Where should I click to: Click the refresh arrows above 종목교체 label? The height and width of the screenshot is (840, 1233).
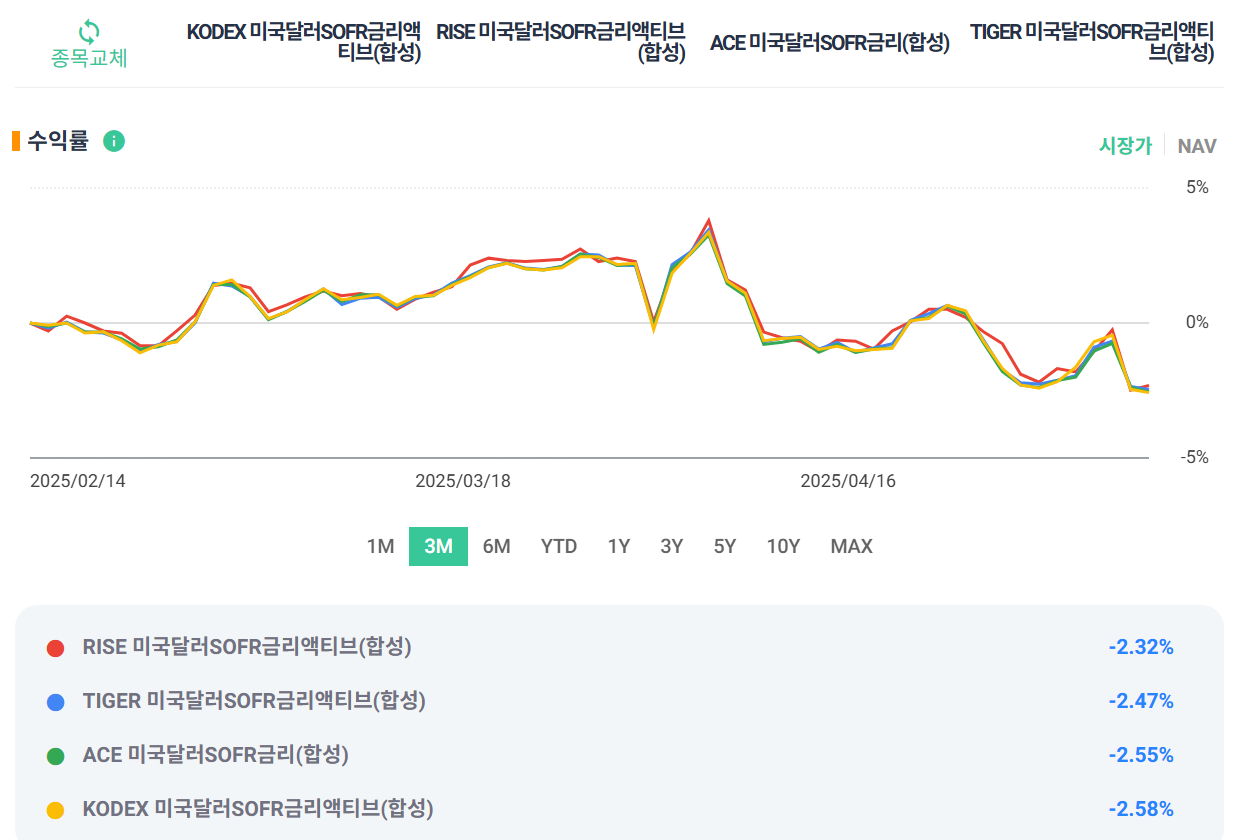tap(87, 28)
